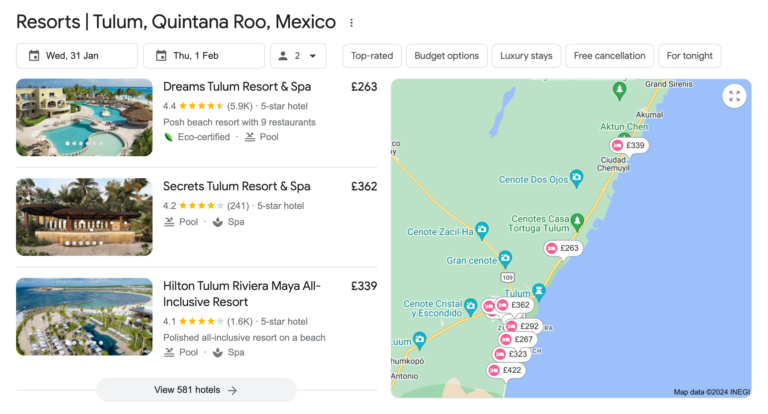Screen dimensions: 768x414
Task: Open the Hilton Tulum Riviera Maya thumbnail
Action: click(84, 316)
